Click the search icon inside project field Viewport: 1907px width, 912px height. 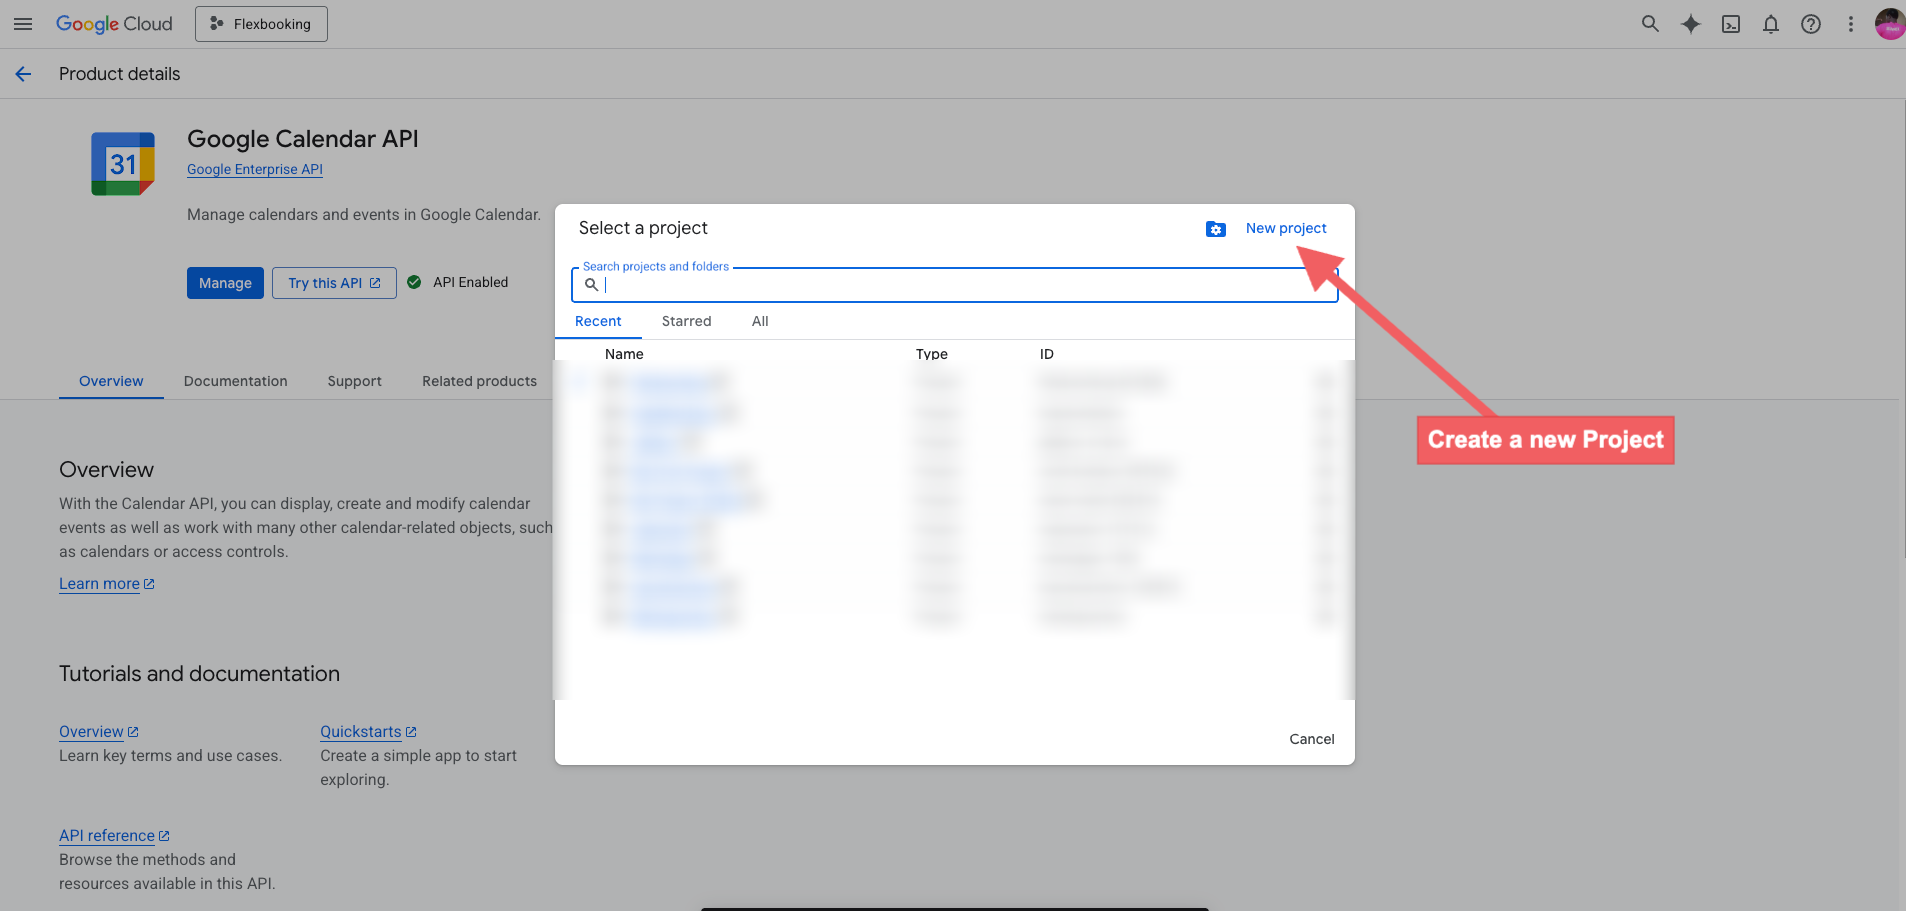click(x=591, y=285)
